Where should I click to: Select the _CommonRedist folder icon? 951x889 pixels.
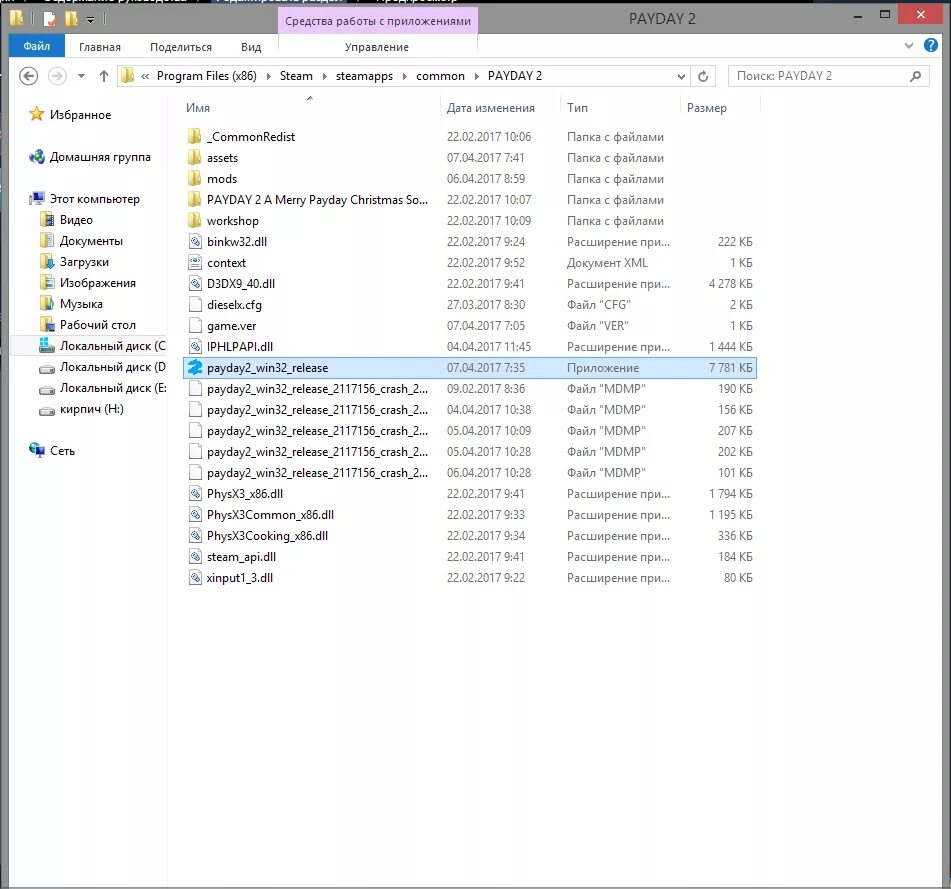(194, 136)
